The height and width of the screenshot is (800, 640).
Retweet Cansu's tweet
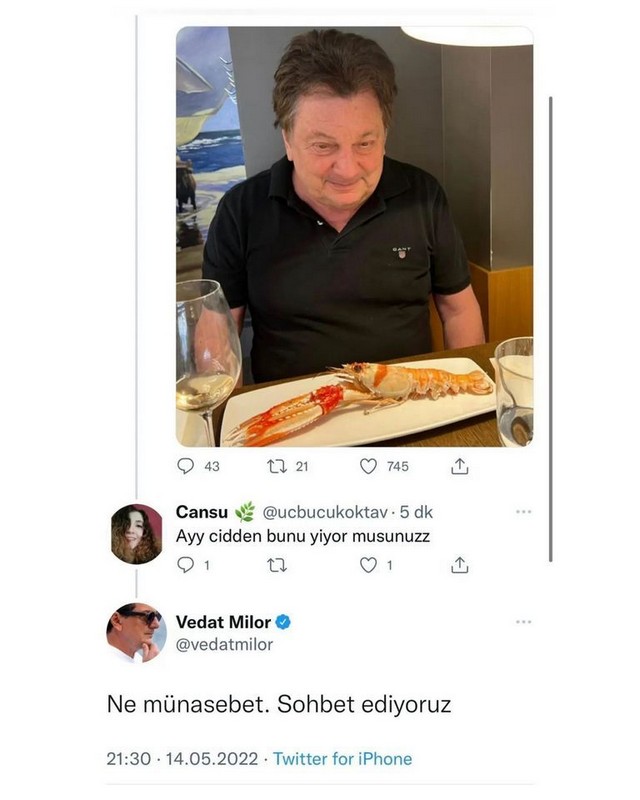click(277, 565)
